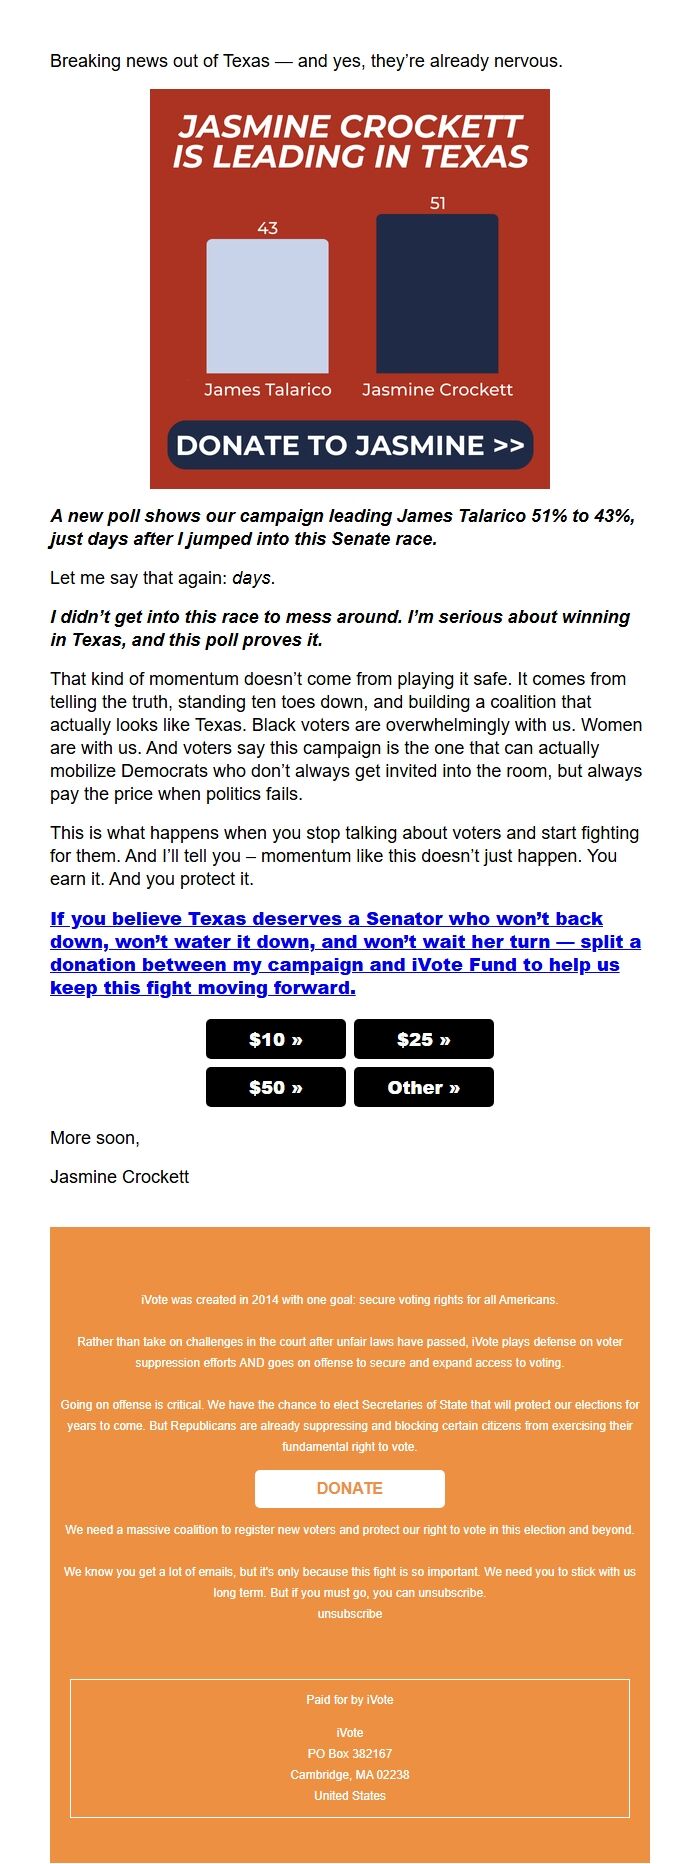The width and height of the screenshot is (700, 1864).
Task: Choose the Other donation amount button
Action: [x=424, y=1087]
